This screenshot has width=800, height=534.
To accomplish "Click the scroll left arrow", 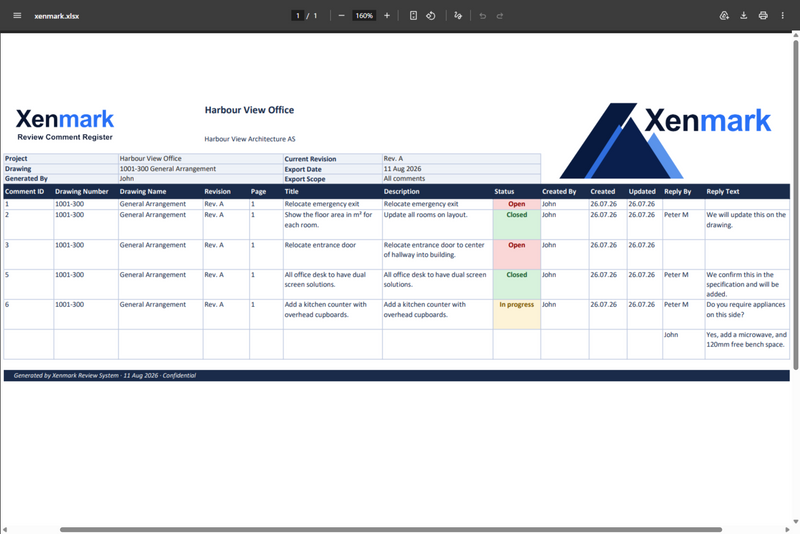I will pyautogui.click(x=5, y=529).
